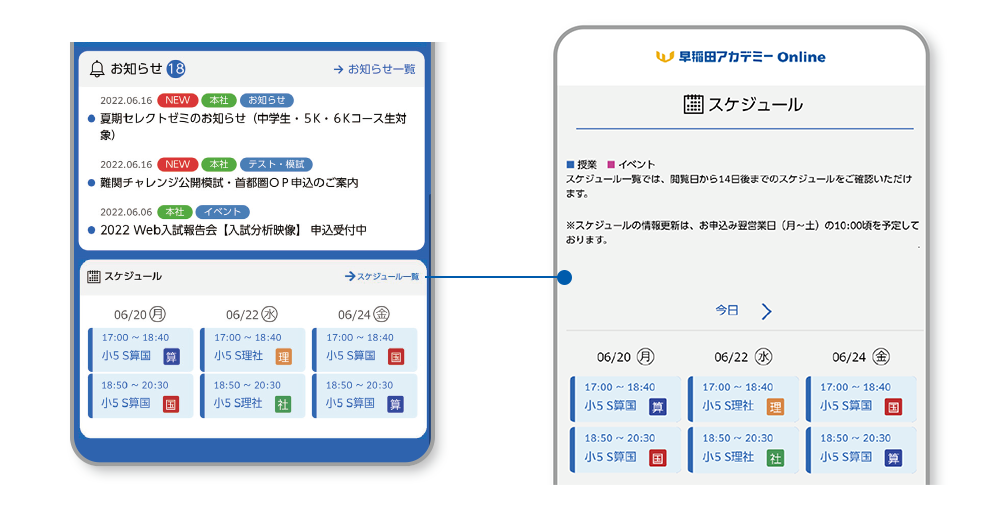Click the 算 subject icon on 06/20 17:00 in right phone
This screenshot has width=1000, height=508.
point(658,407)
